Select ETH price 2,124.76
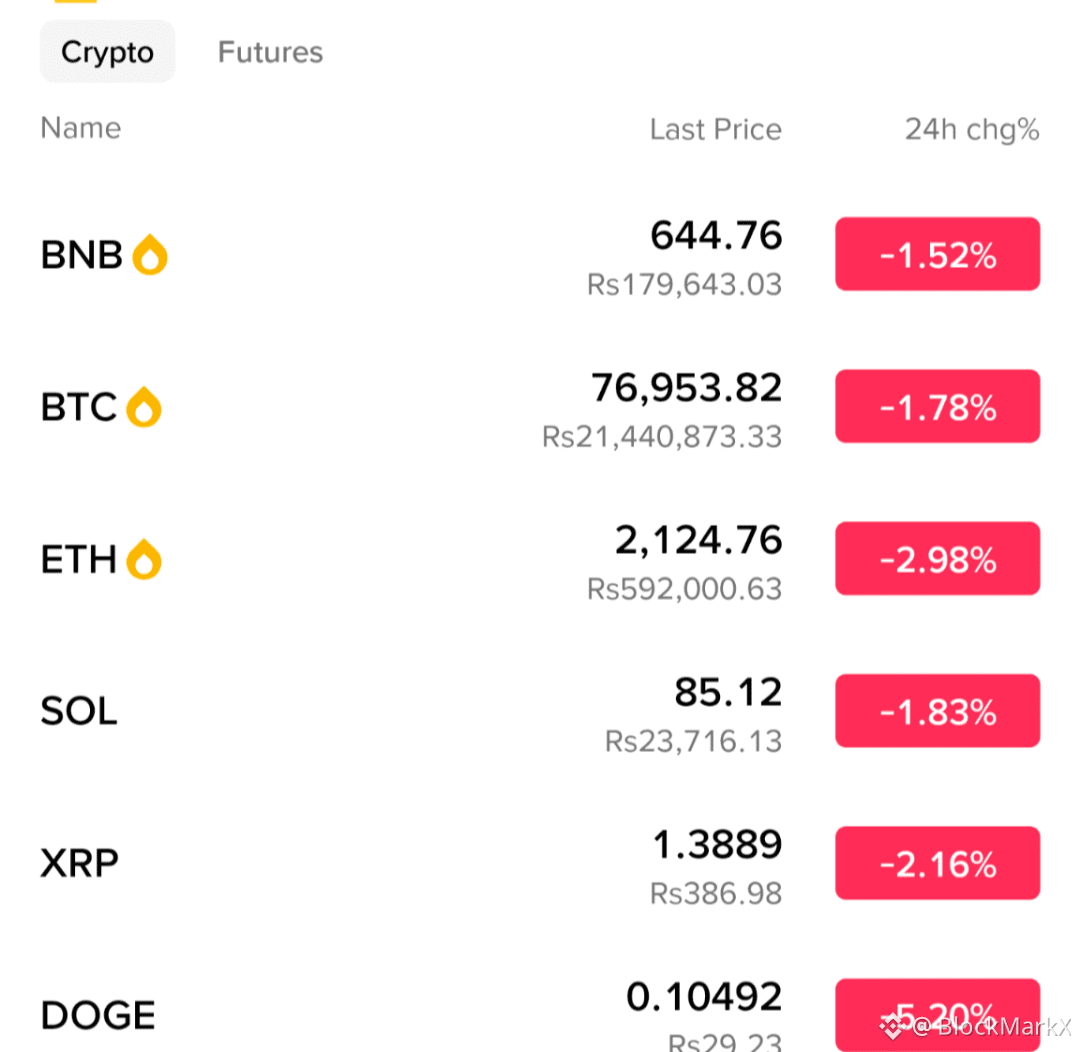The image size is (1079, 1052). [698, 540]
